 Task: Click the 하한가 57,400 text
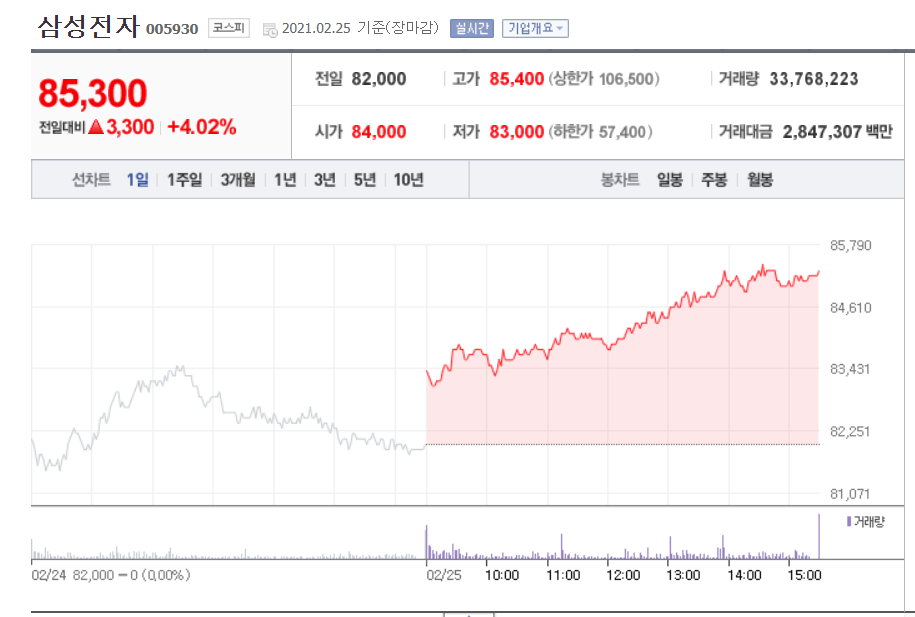pos(600,132)
